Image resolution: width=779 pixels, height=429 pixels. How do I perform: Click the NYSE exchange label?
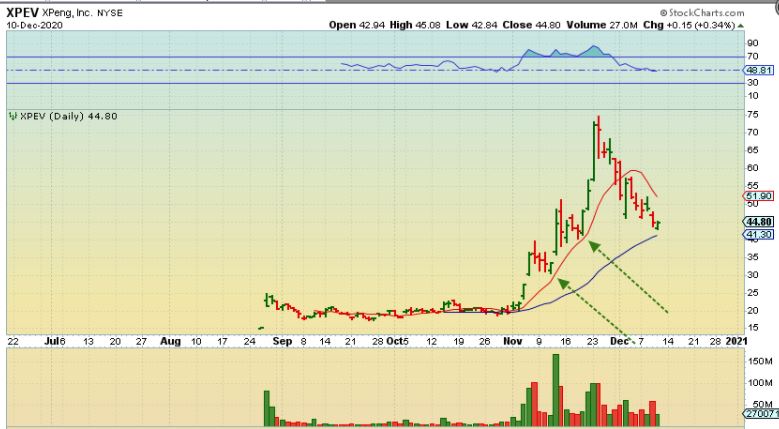pyautogui.click(x=109, y=13)
